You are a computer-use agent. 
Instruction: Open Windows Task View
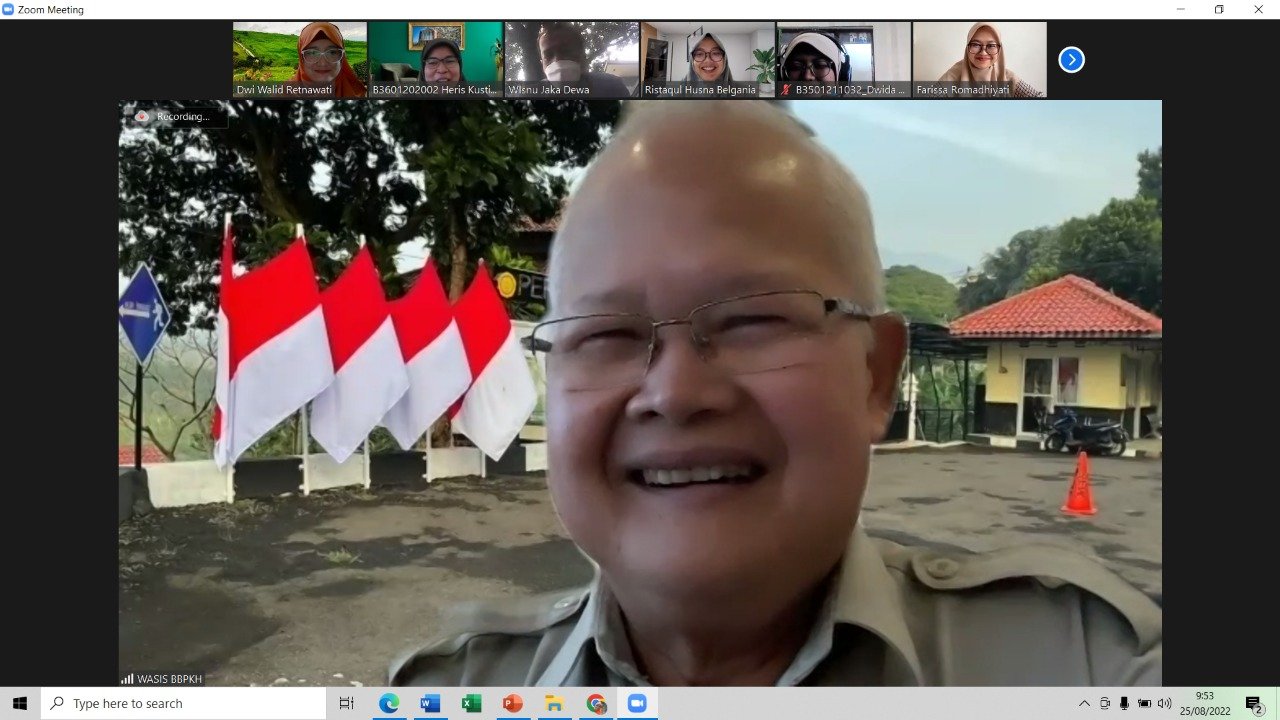click(x=346, y=703)
